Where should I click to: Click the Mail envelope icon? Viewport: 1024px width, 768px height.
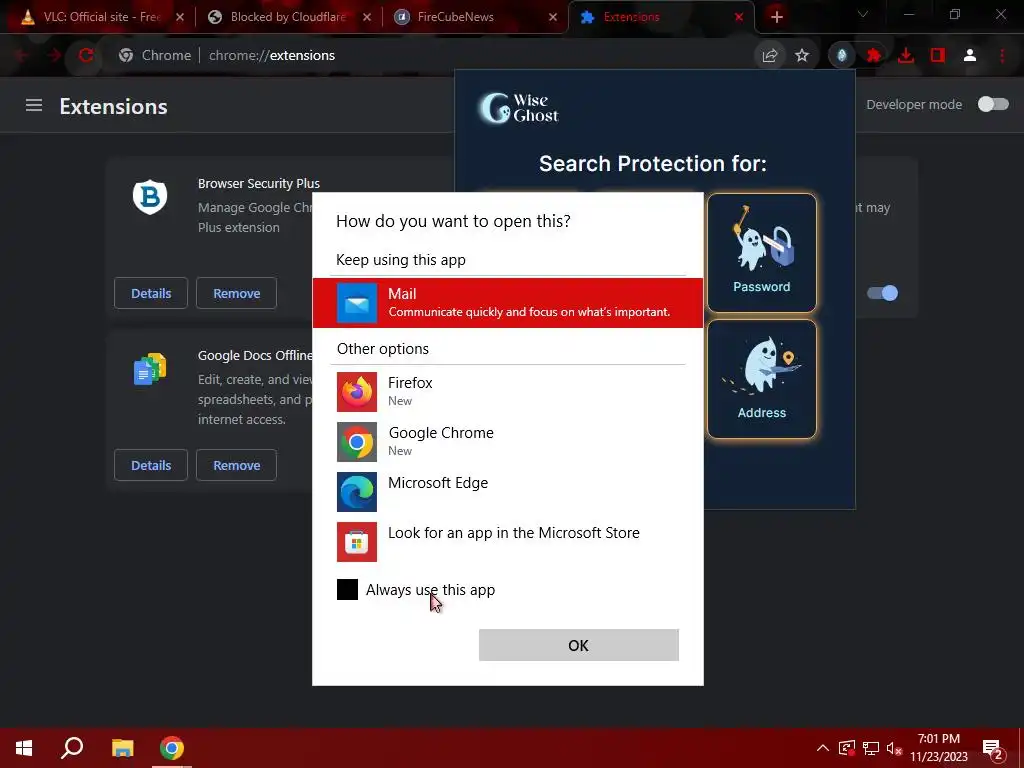click(357, 303)
